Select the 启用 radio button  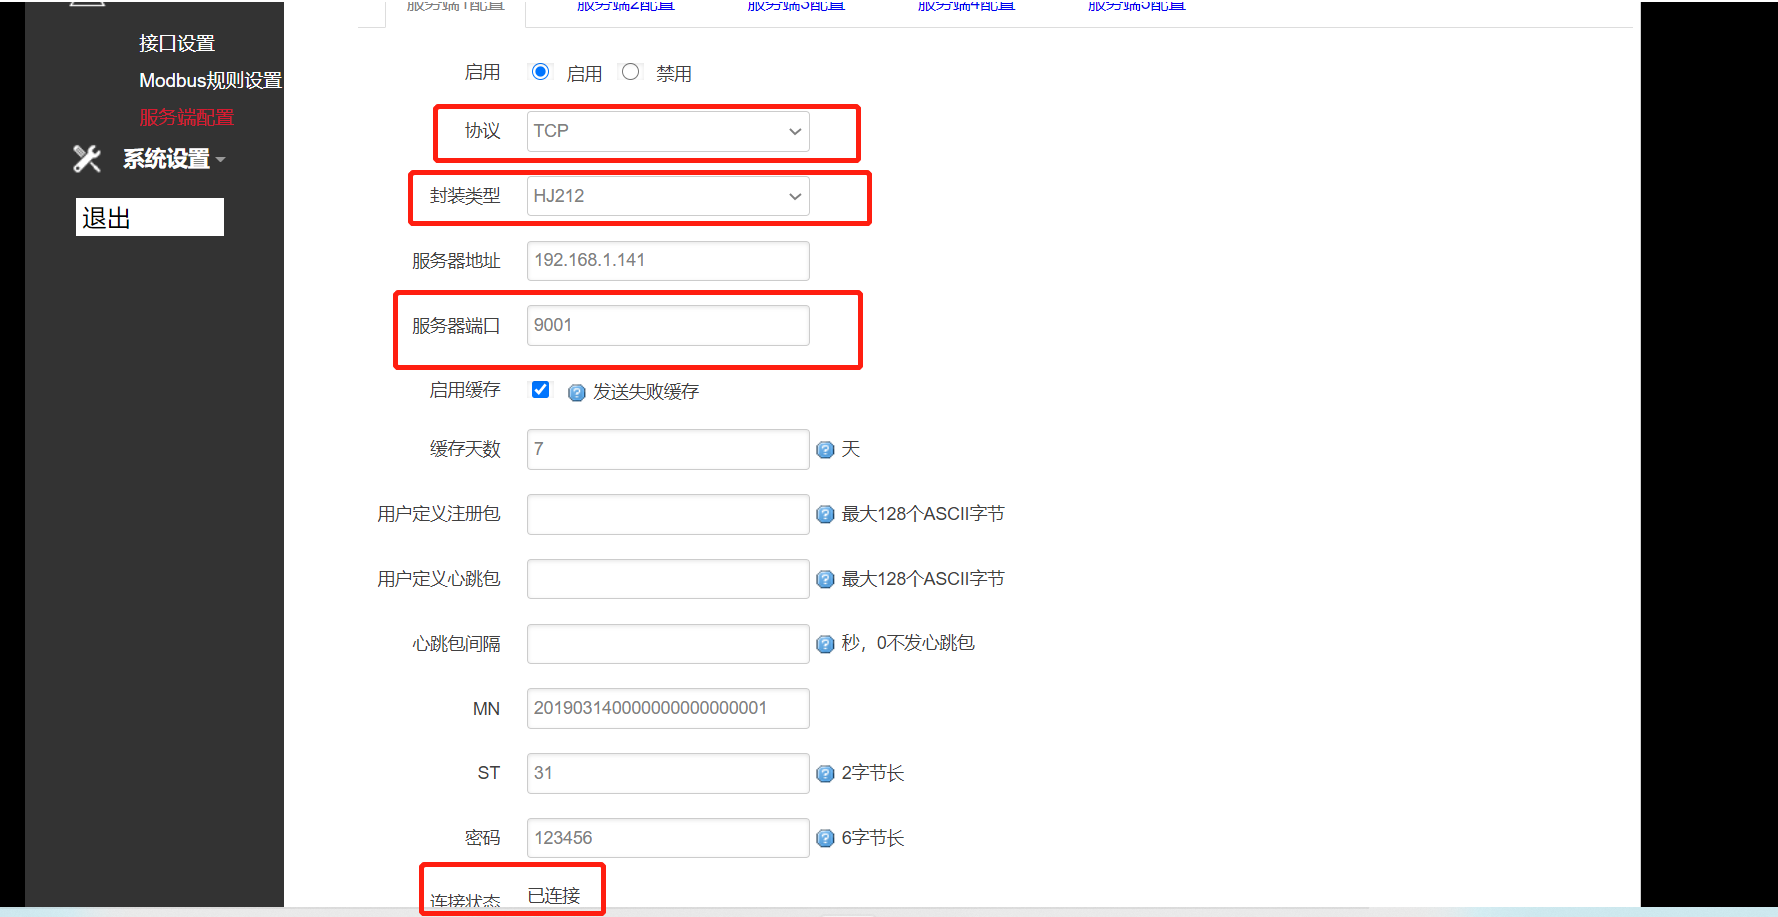[540, 71]
